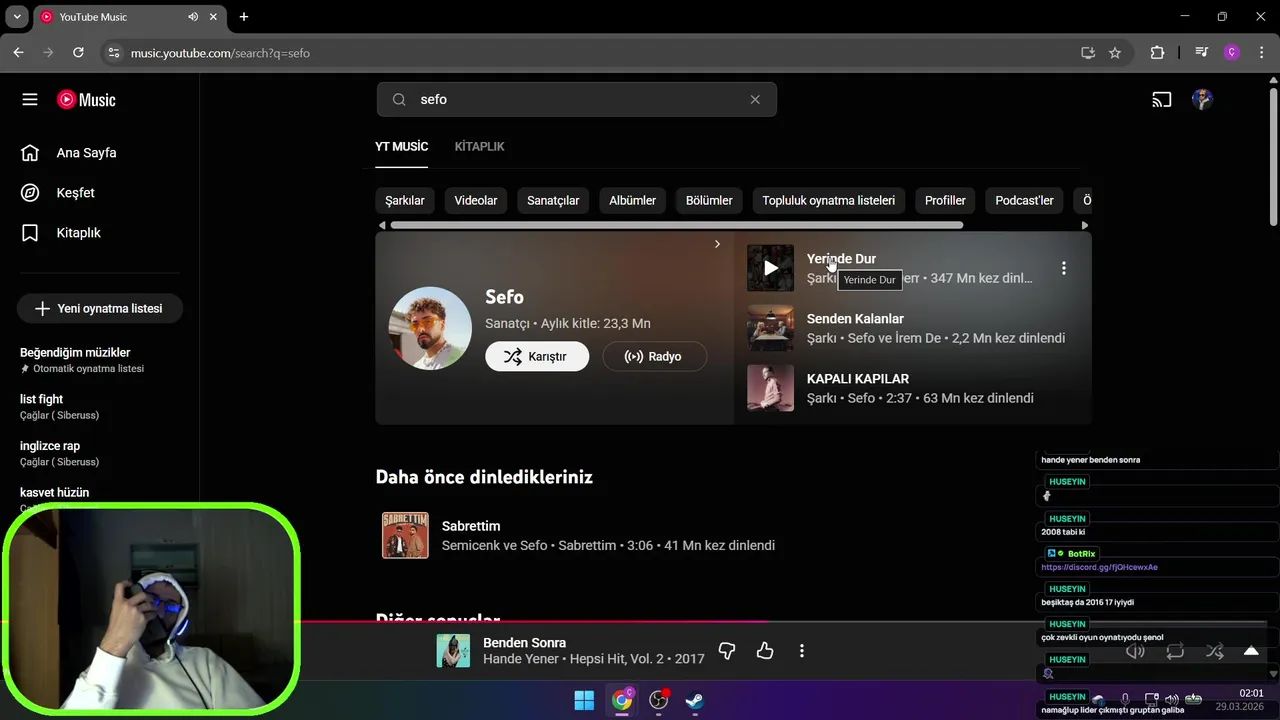Filter results by Albümler
1280x720 pixels.
633,201
